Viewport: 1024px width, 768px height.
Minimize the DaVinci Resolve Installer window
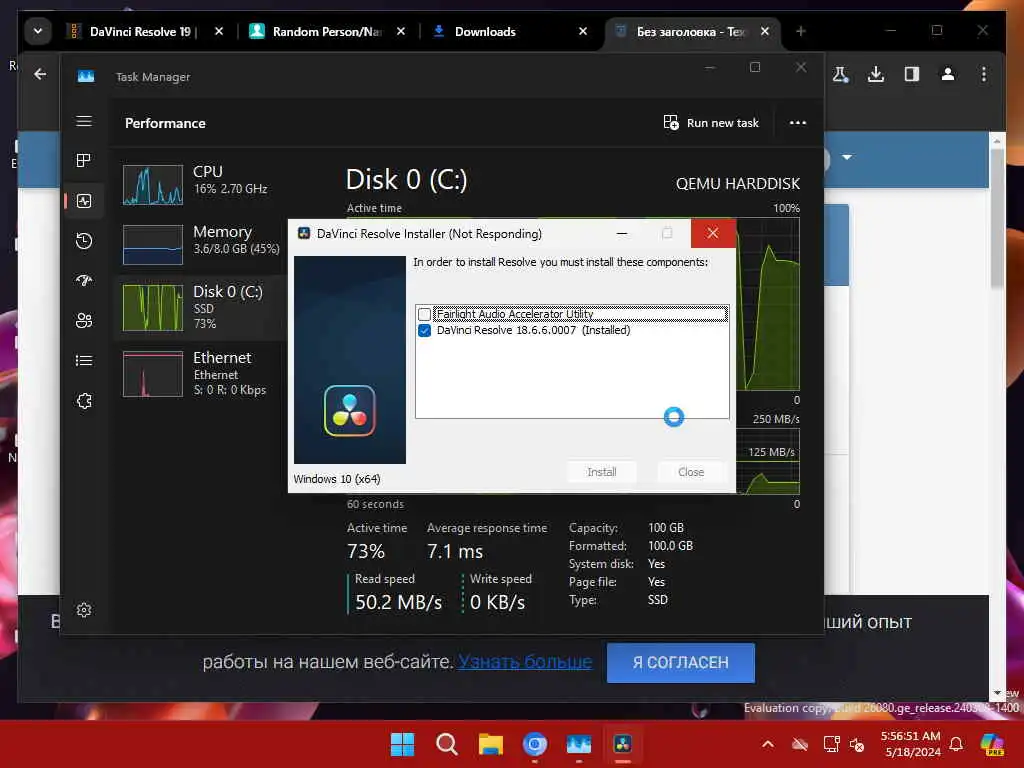622,233
